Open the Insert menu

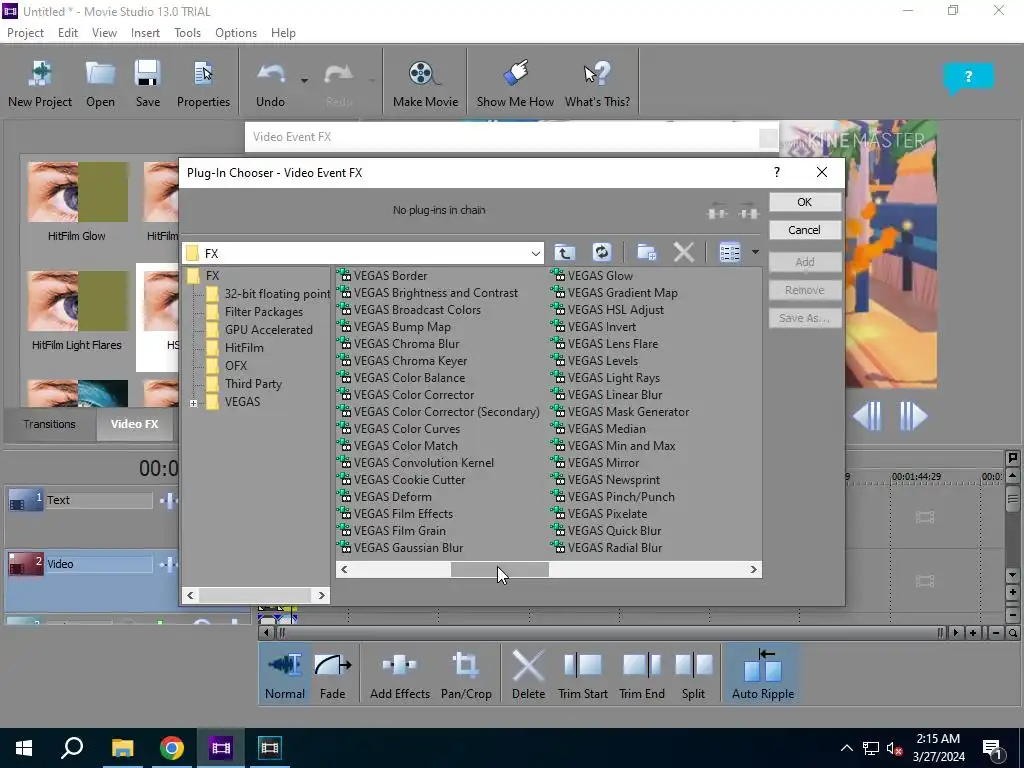[145, 33]
